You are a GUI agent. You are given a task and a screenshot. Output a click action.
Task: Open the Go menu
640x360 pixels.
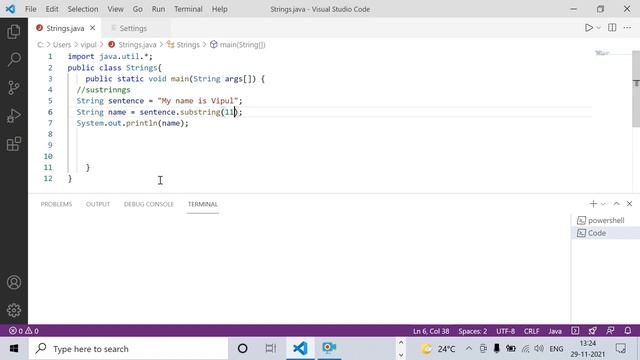pos(138,9)
